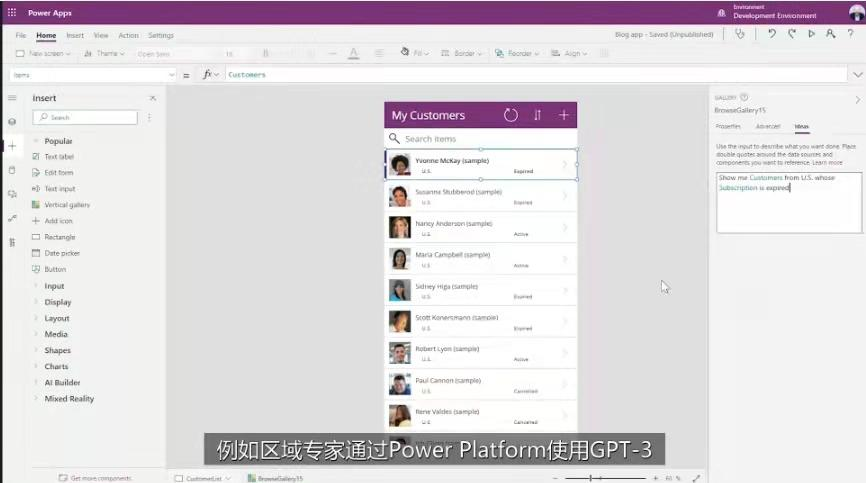The height and width of the screenshot is (483, 866).
Task: Open the Theme dropdown
Action: pyautogui.click(x=104, y=54)
